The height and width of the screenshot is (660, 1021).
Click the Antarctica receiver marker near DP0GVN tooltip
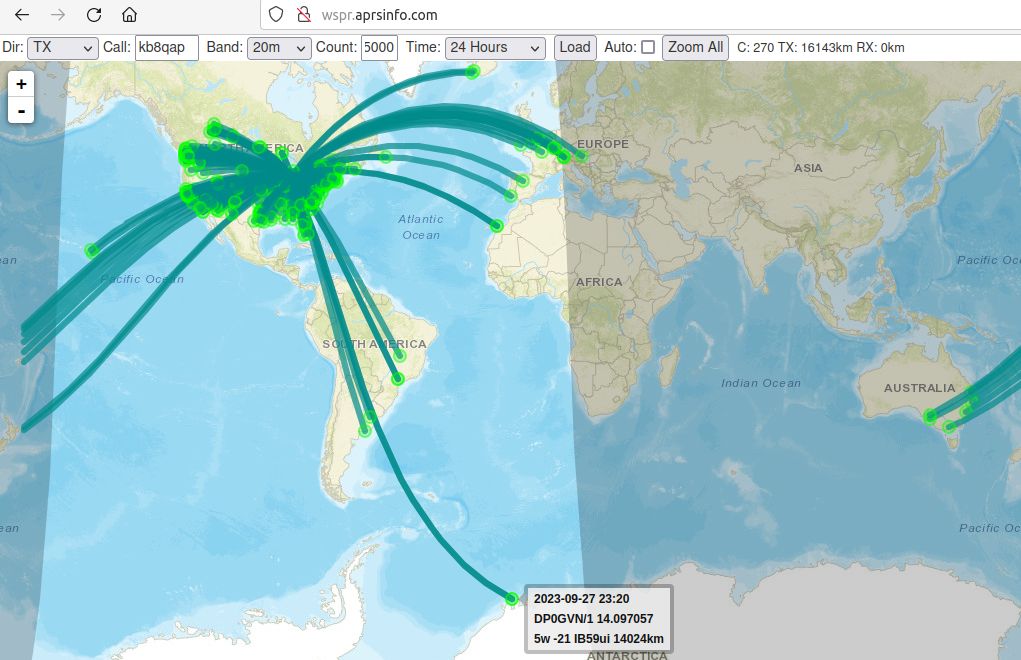tap(512, 598)
